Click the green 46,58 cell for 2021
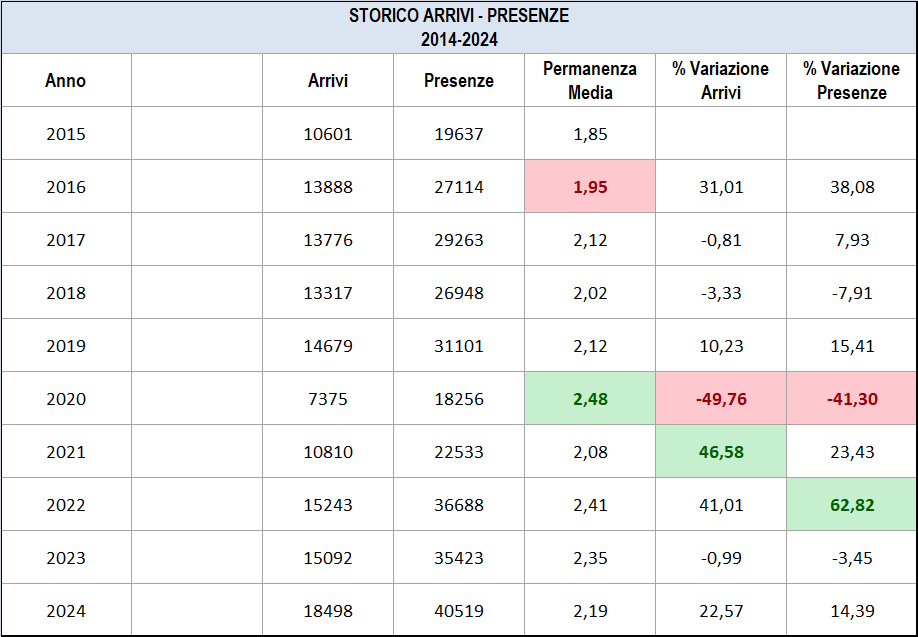This screenshot has width=918, height=637. click(x=721, y=451)
